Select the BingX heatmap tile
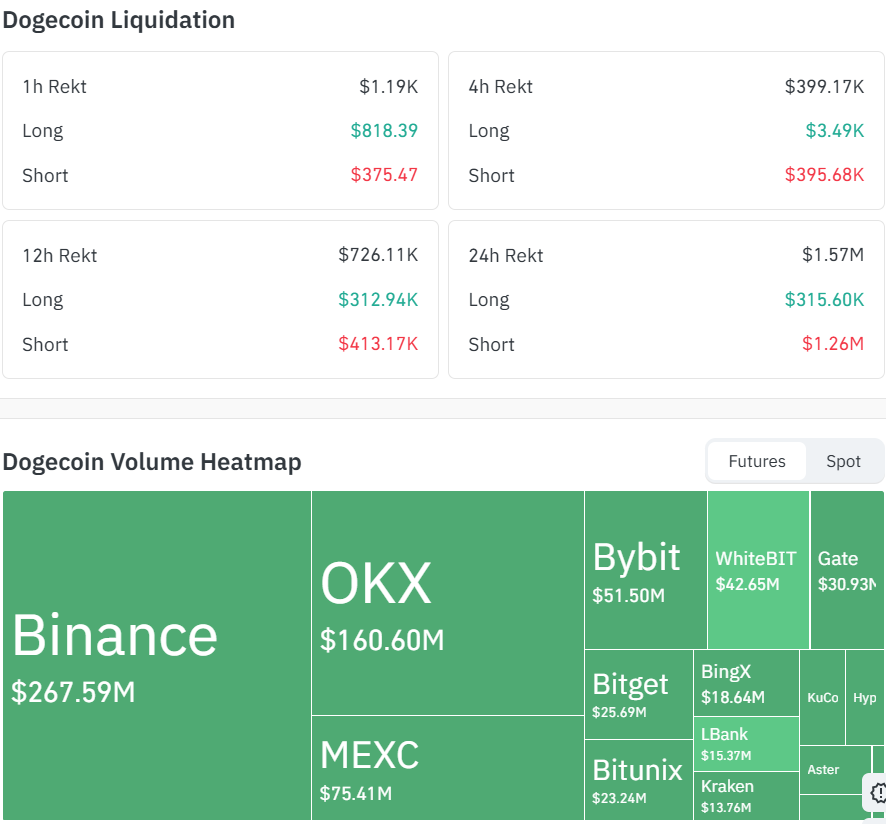 pos(746,683)
